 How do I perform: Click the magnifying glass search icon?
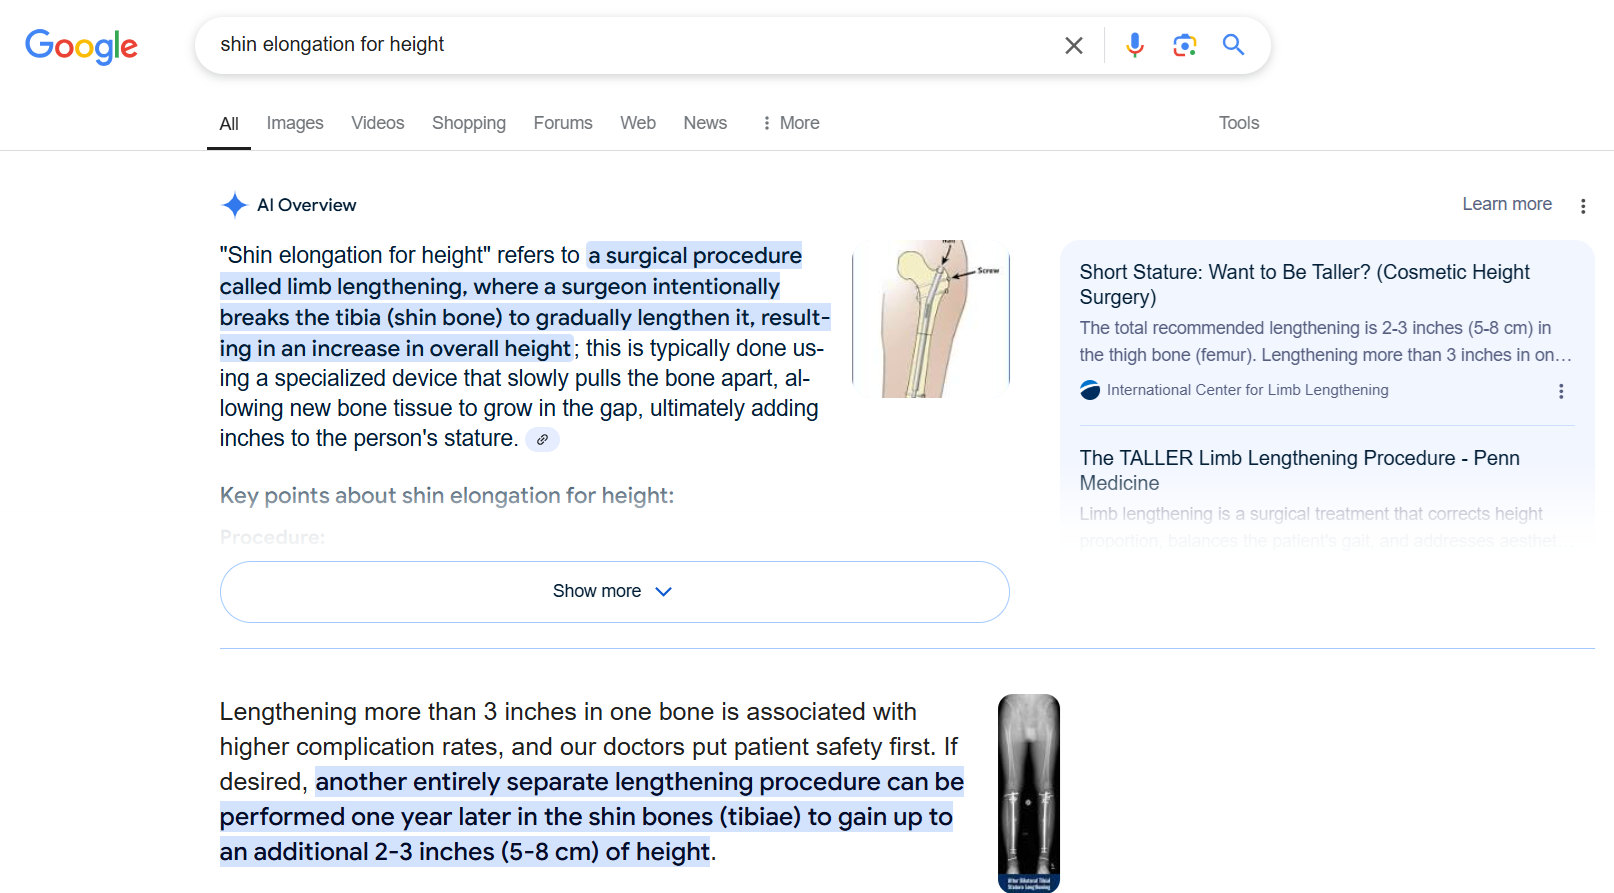pyautogui.click(x=1233, y=45)
